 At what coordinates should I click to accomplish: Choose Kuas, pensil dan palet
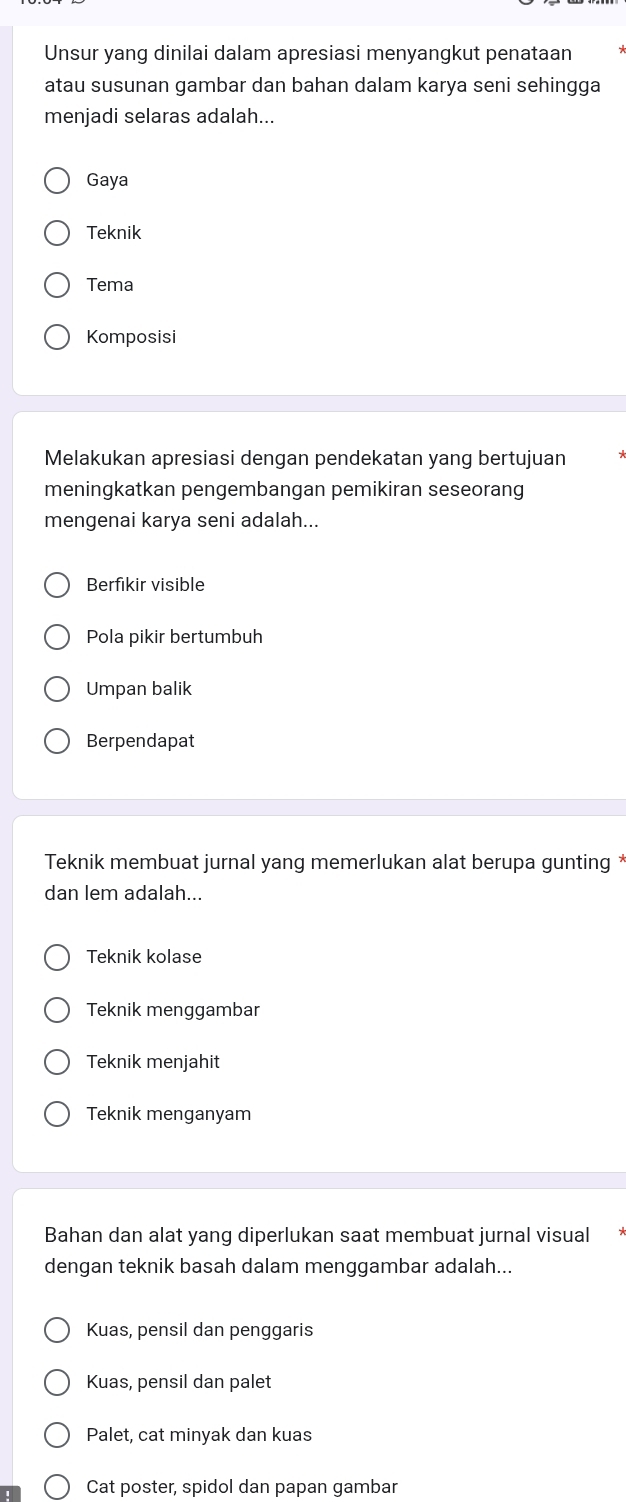pyautogui.click(x=57, y=1382)
